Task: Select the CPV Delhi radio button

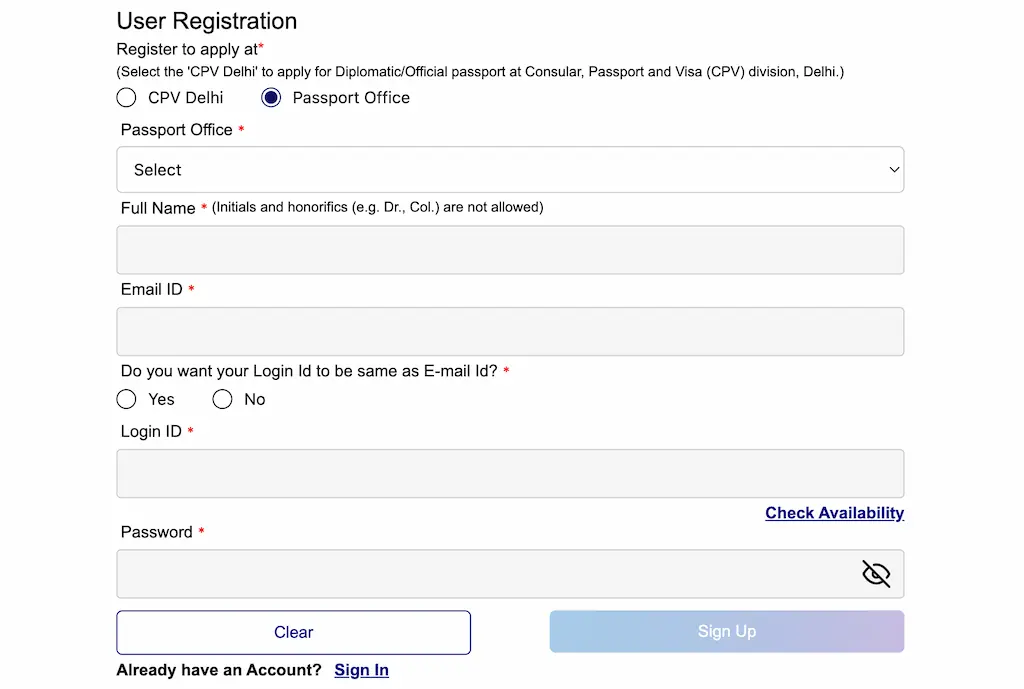Action: coord(126,97)
